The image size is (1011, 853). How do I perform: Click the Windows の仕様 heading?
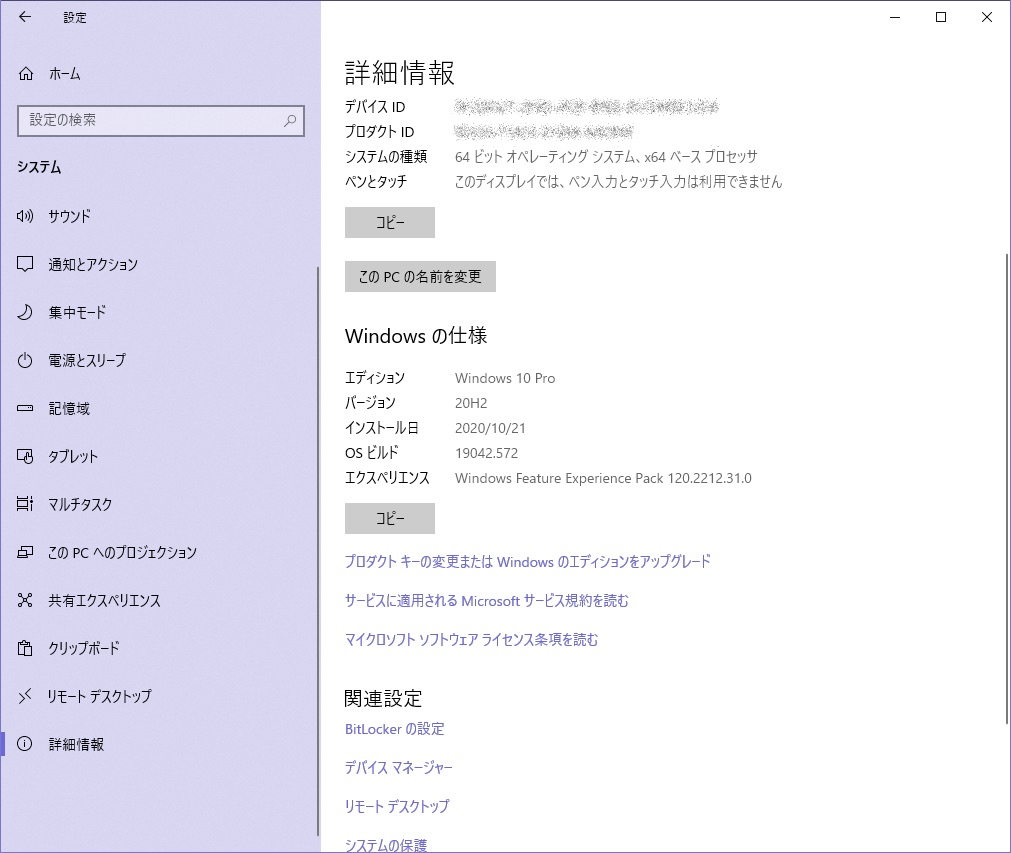click(x=416, y=335)
